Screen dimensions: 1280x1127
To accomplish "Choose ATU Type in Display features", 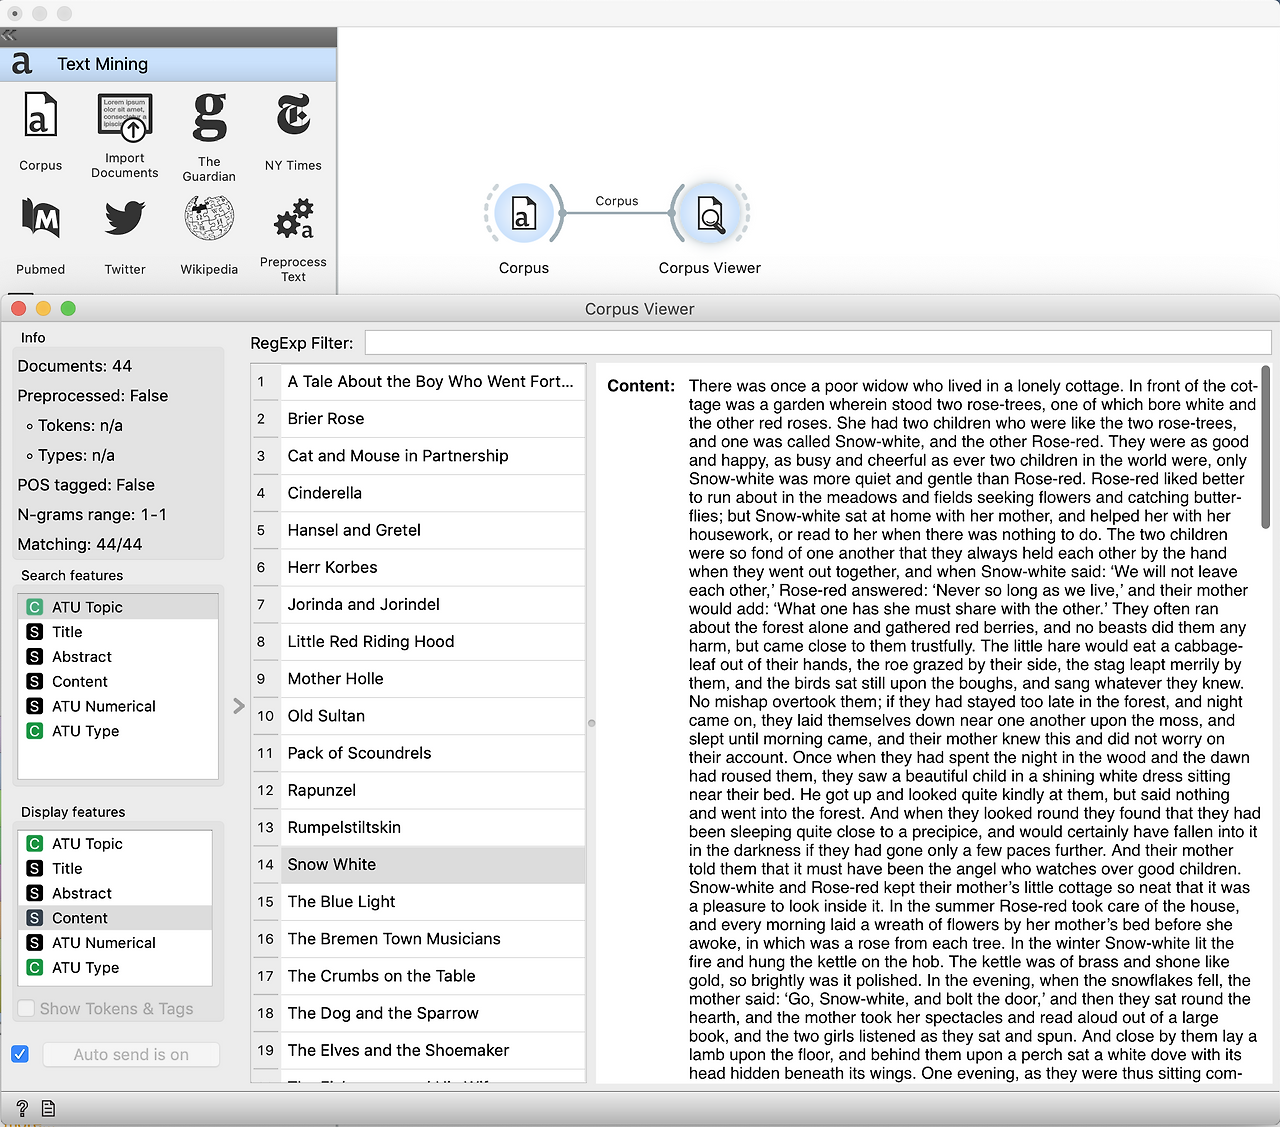I will (x=115, y=968).
